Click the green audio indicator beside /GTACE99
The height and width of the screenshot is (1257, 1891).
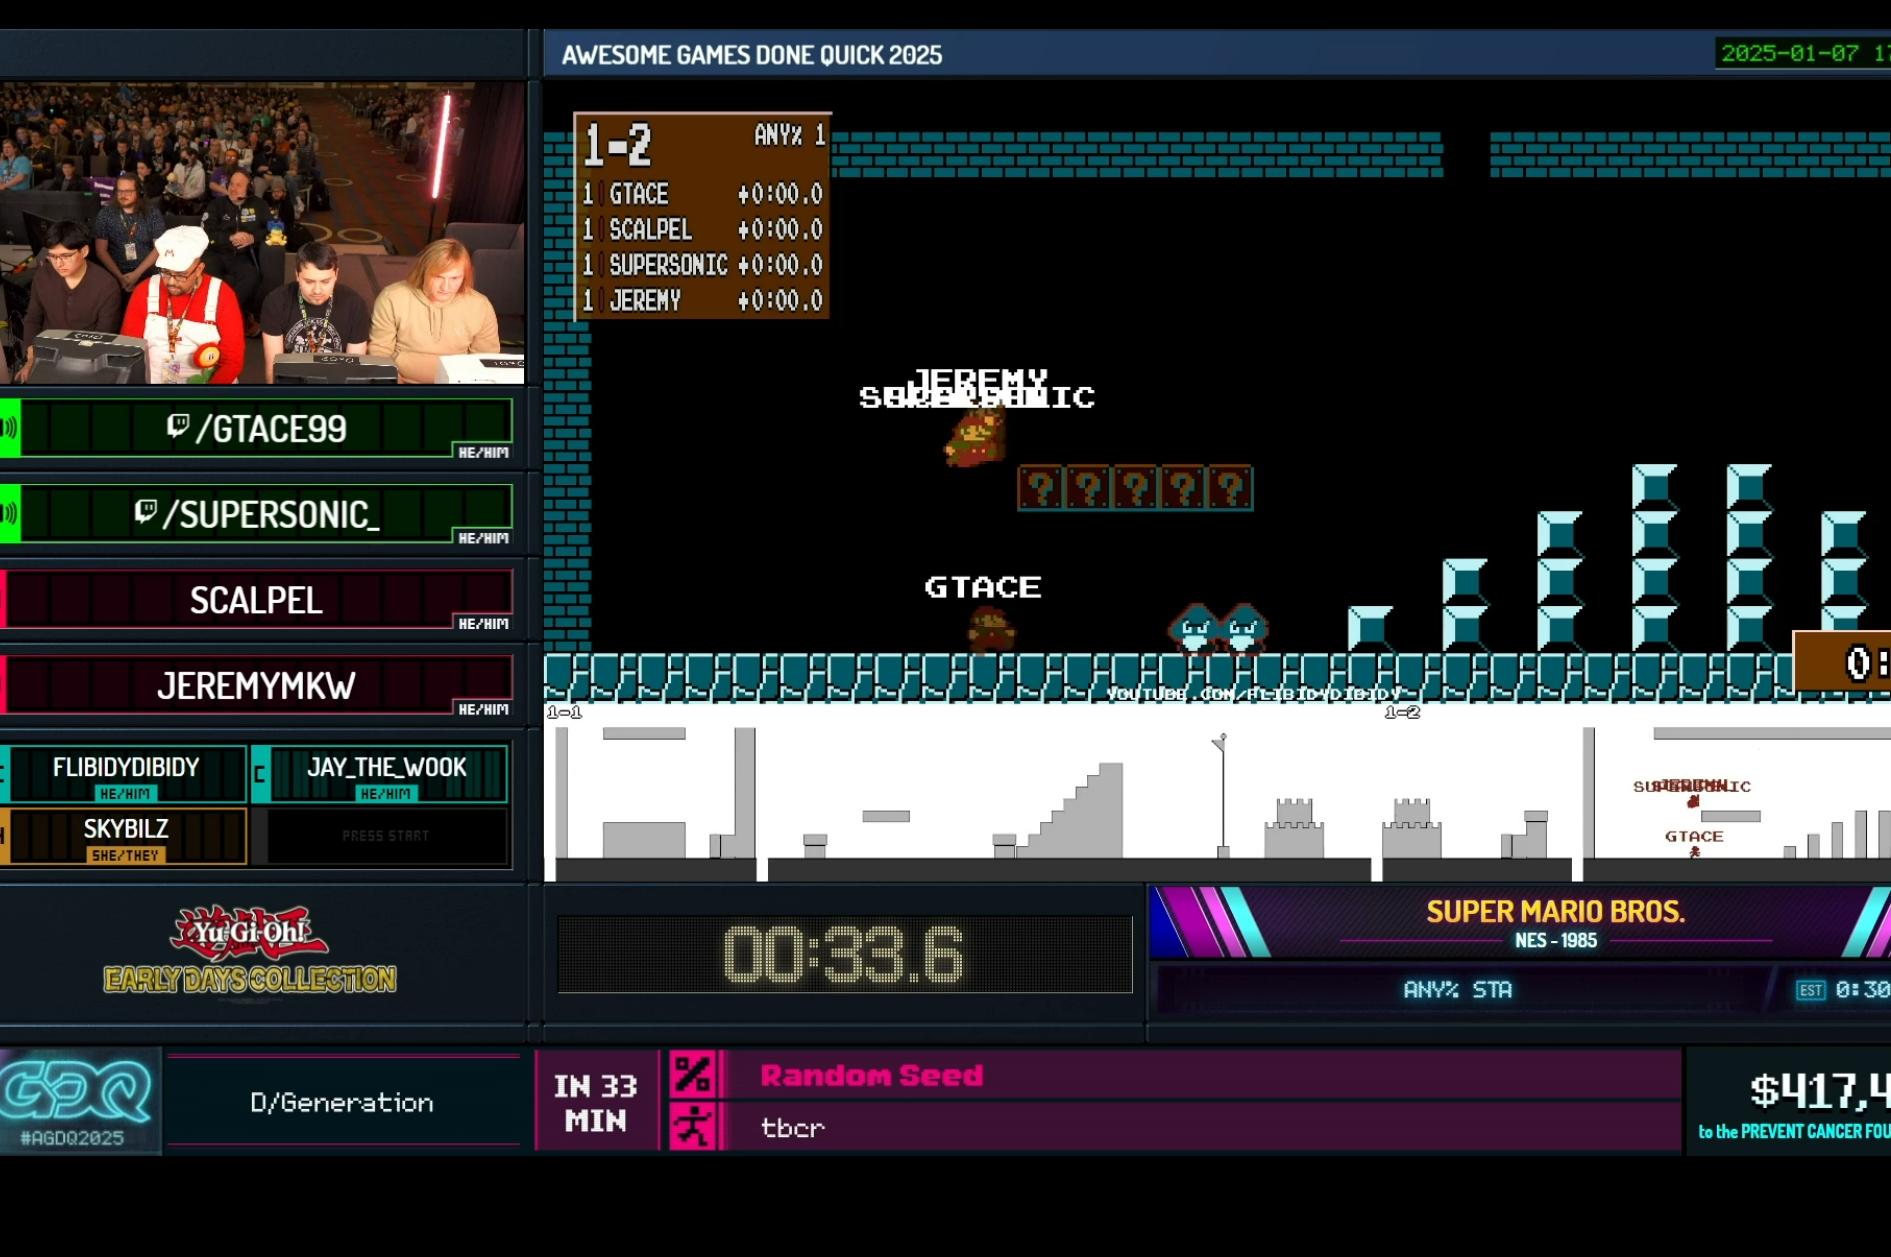click(x=10, y=428)
